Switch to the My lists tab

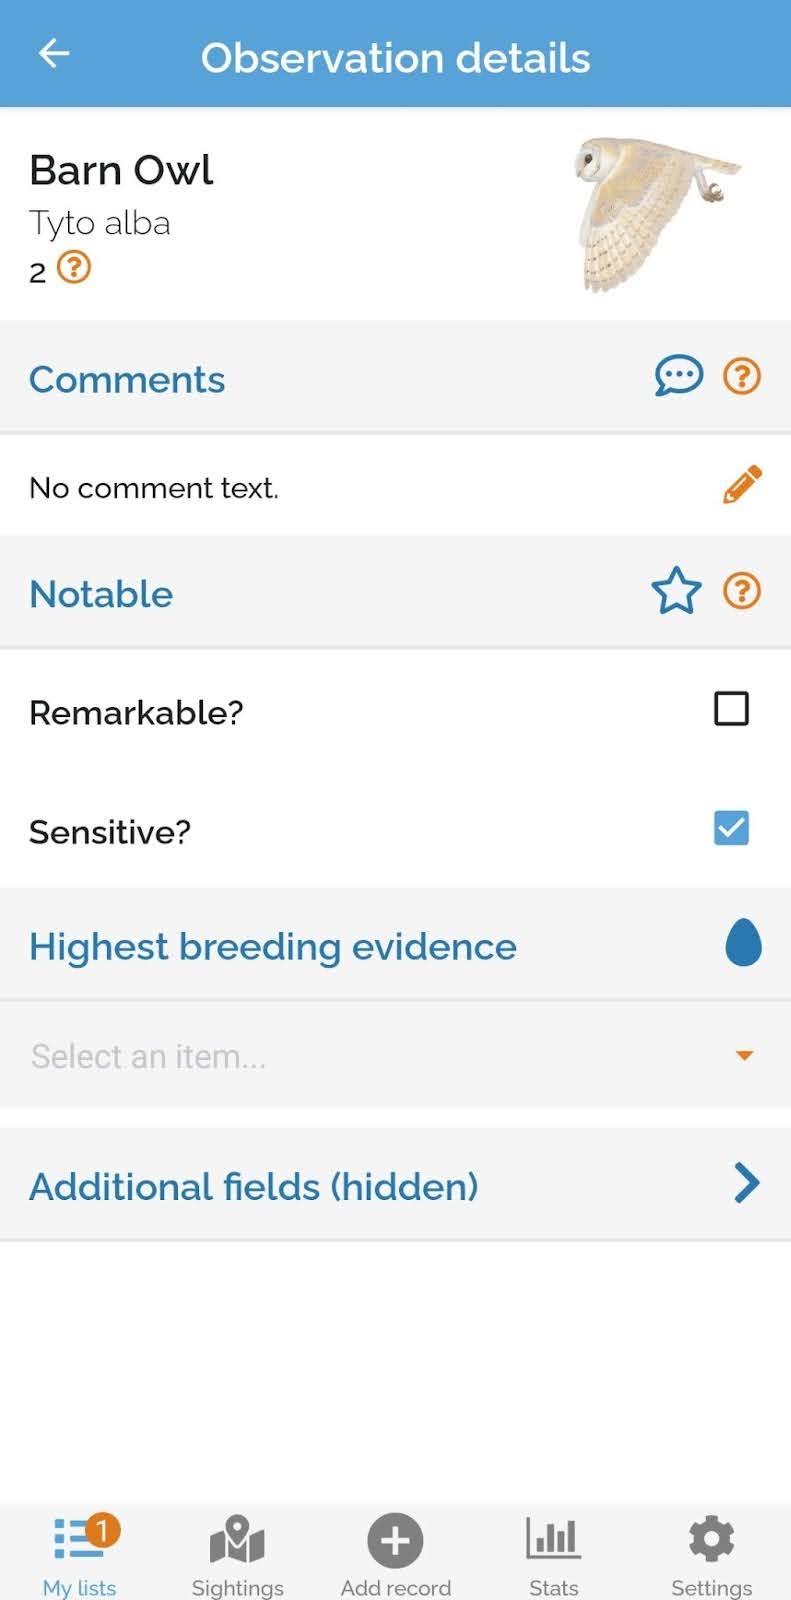coord(80,1553)
